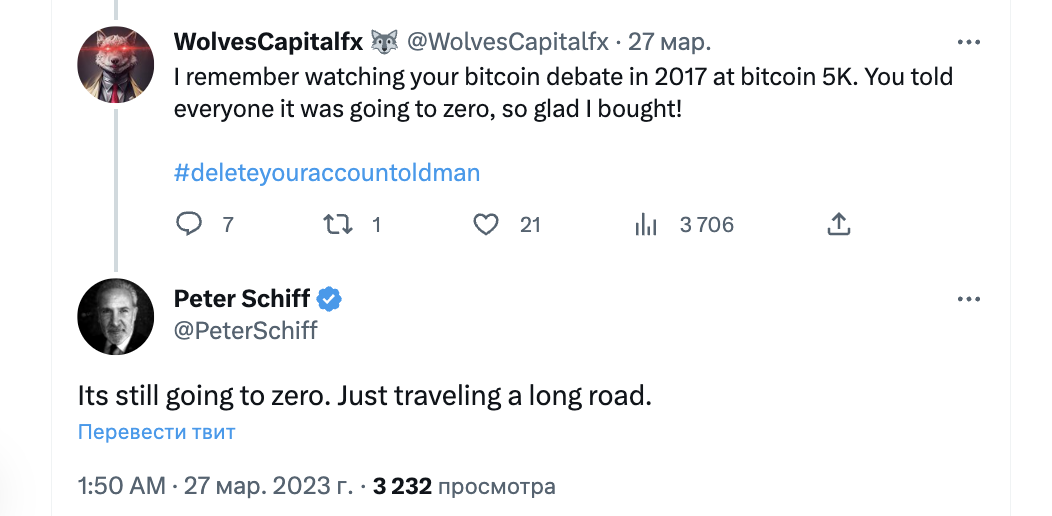1052x516 pixels.
Task: Open more options menu on Peter Schiff tweet
Action: pos(969,299)
